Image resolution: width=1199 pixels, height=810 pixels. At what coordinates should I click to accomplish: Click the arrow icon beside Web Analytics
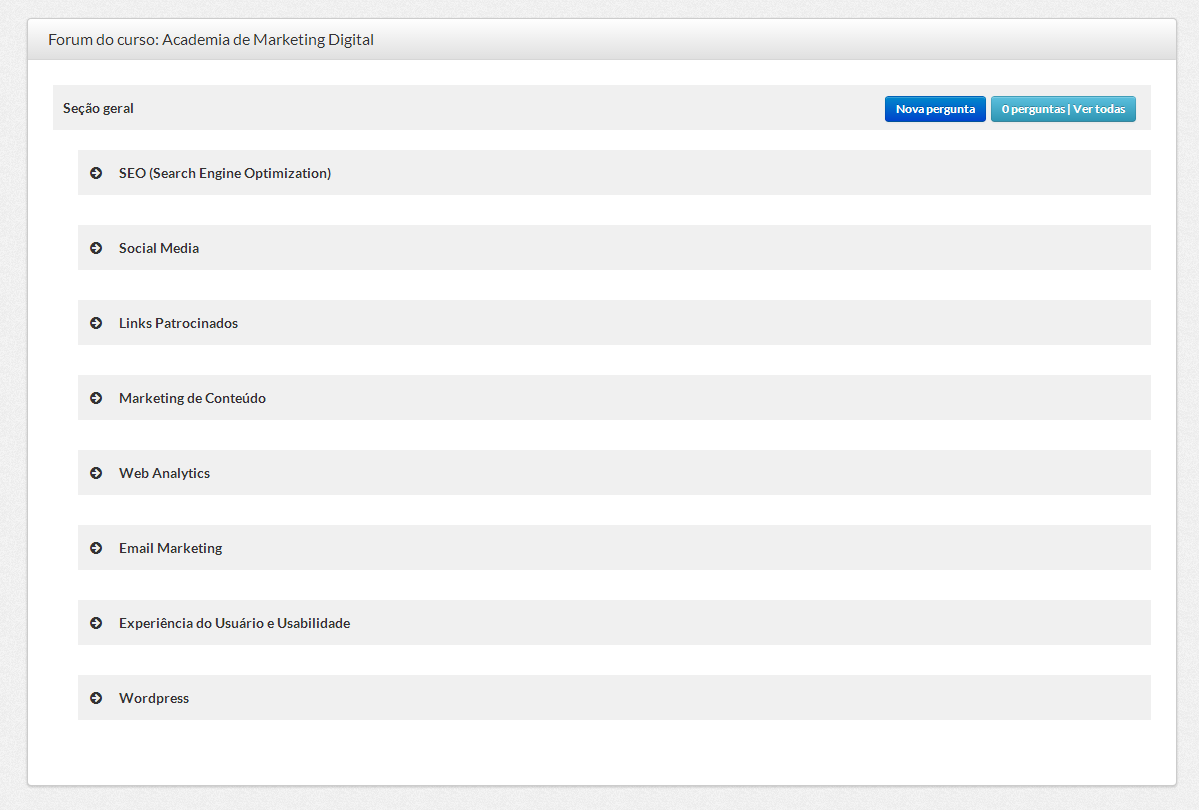point(96,473)
